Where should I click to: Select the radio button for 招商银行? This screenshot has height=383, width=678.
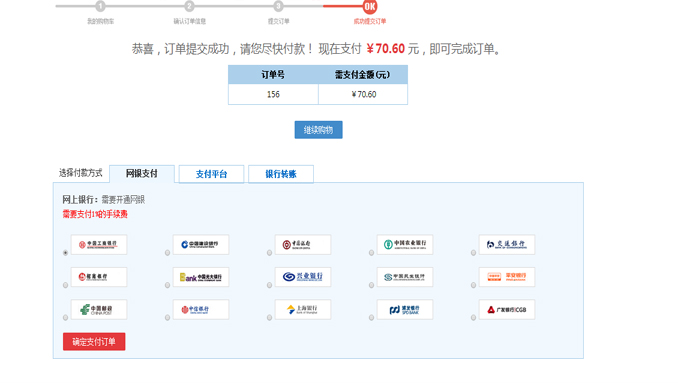pyautogui.click(x=65, y=285)
